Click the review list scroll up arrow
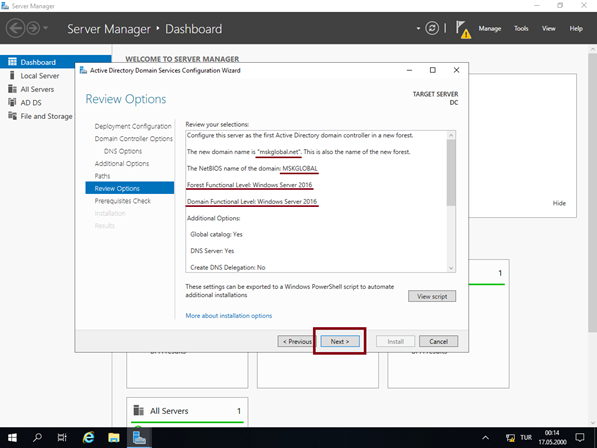This screenshot has width=597, height=448. (x=451, y=135)
